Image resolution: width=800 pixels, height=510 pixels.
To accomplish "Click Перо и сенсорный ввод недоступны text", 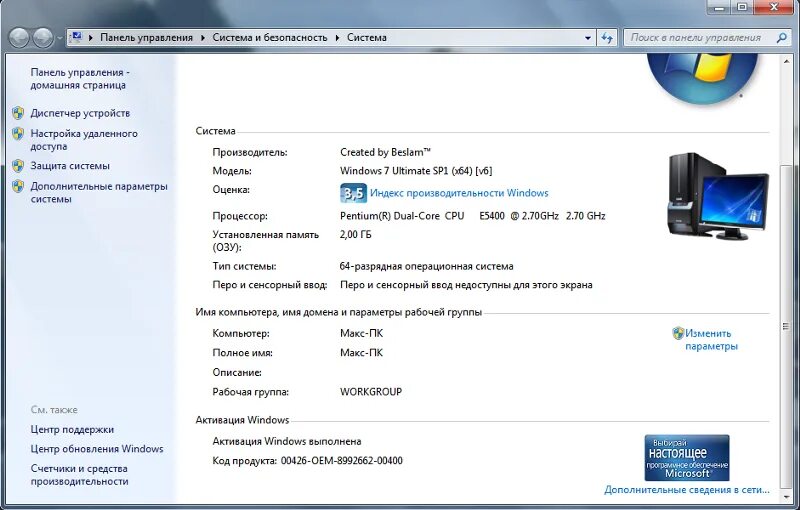I will (x=466, y=285).
